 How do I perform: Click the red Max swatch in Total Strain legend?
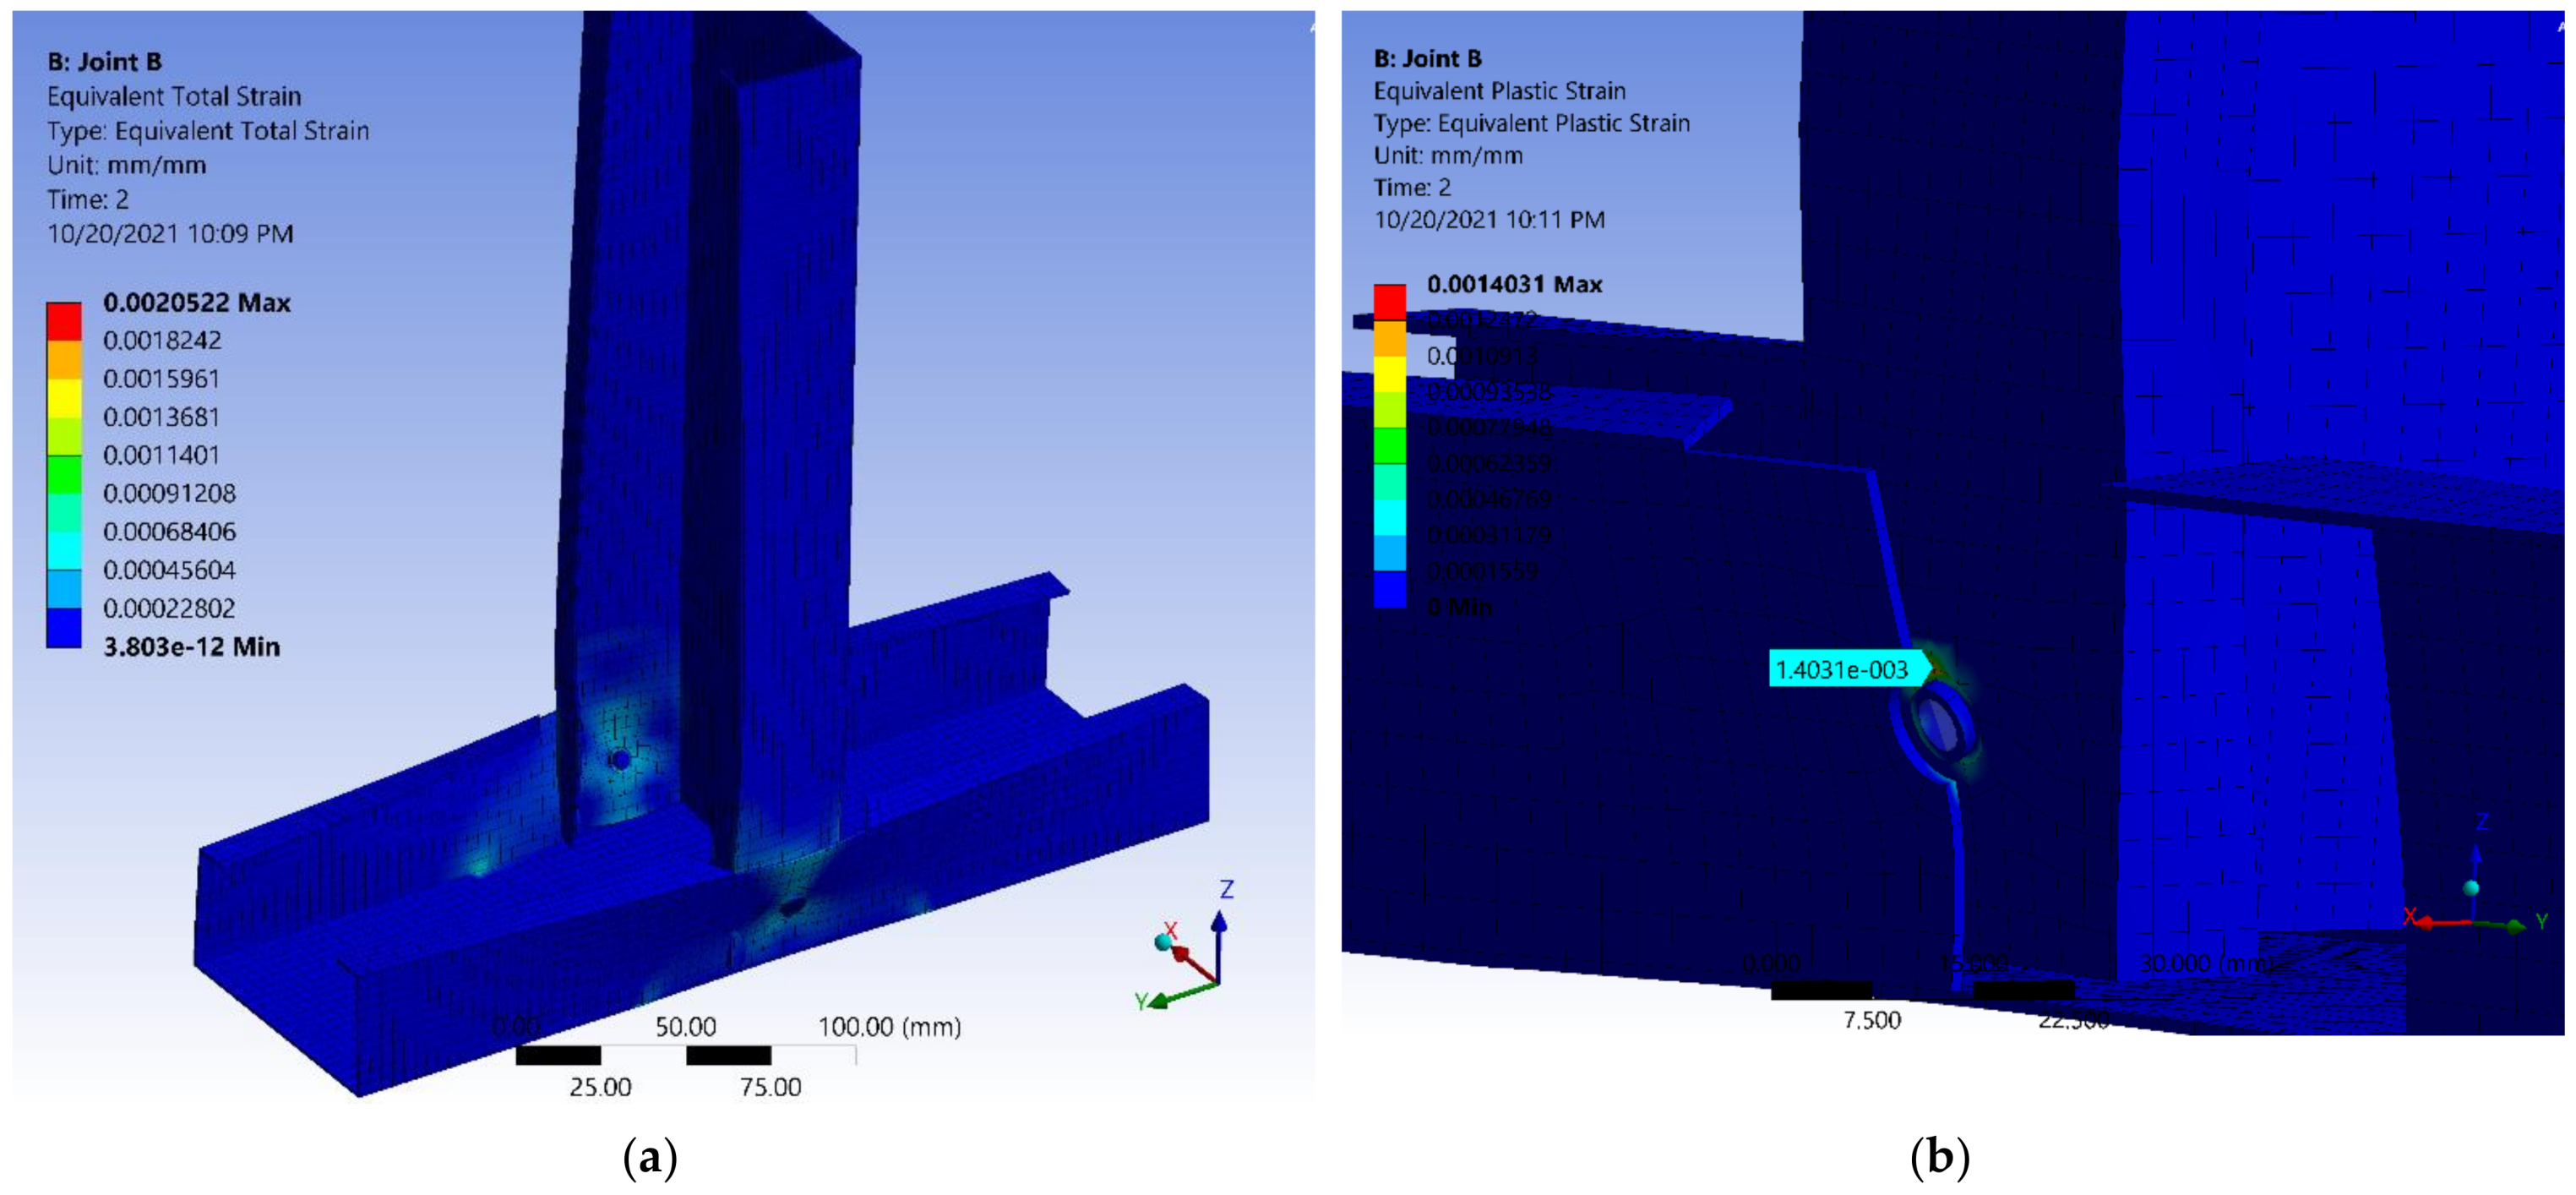coord(64,321)
